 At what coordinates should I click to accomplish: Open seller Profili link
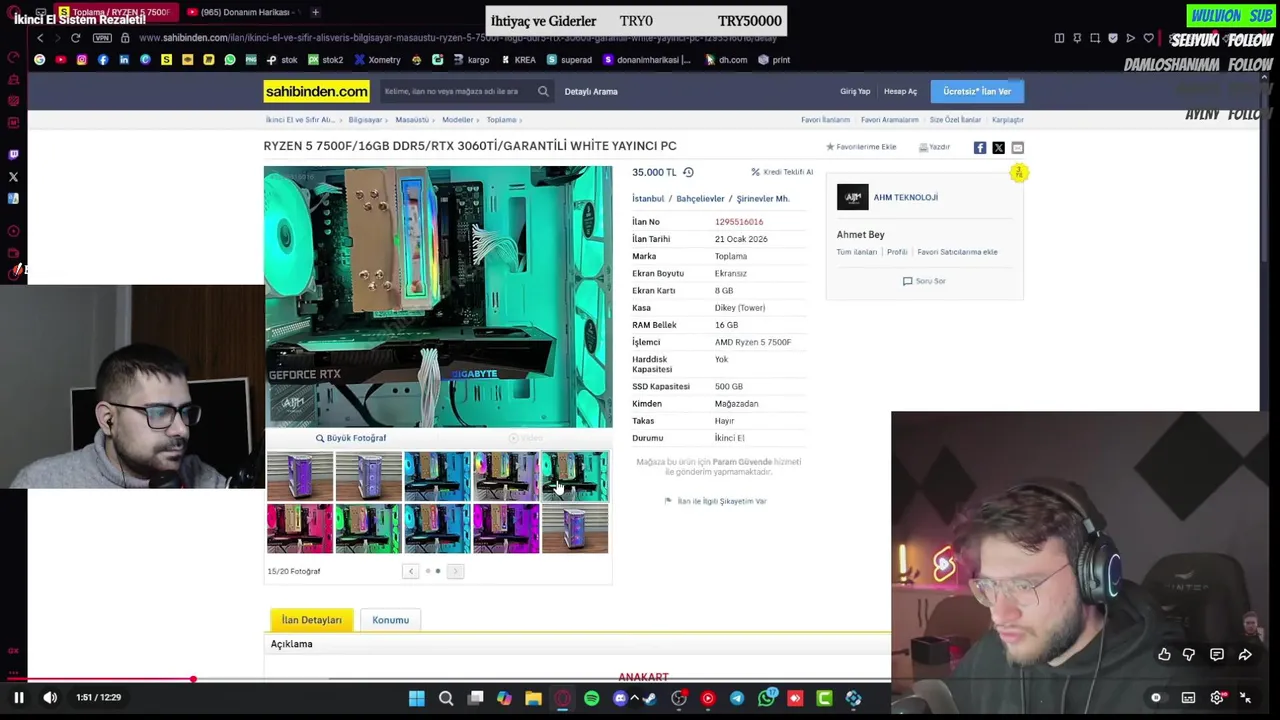pos(897,252)
